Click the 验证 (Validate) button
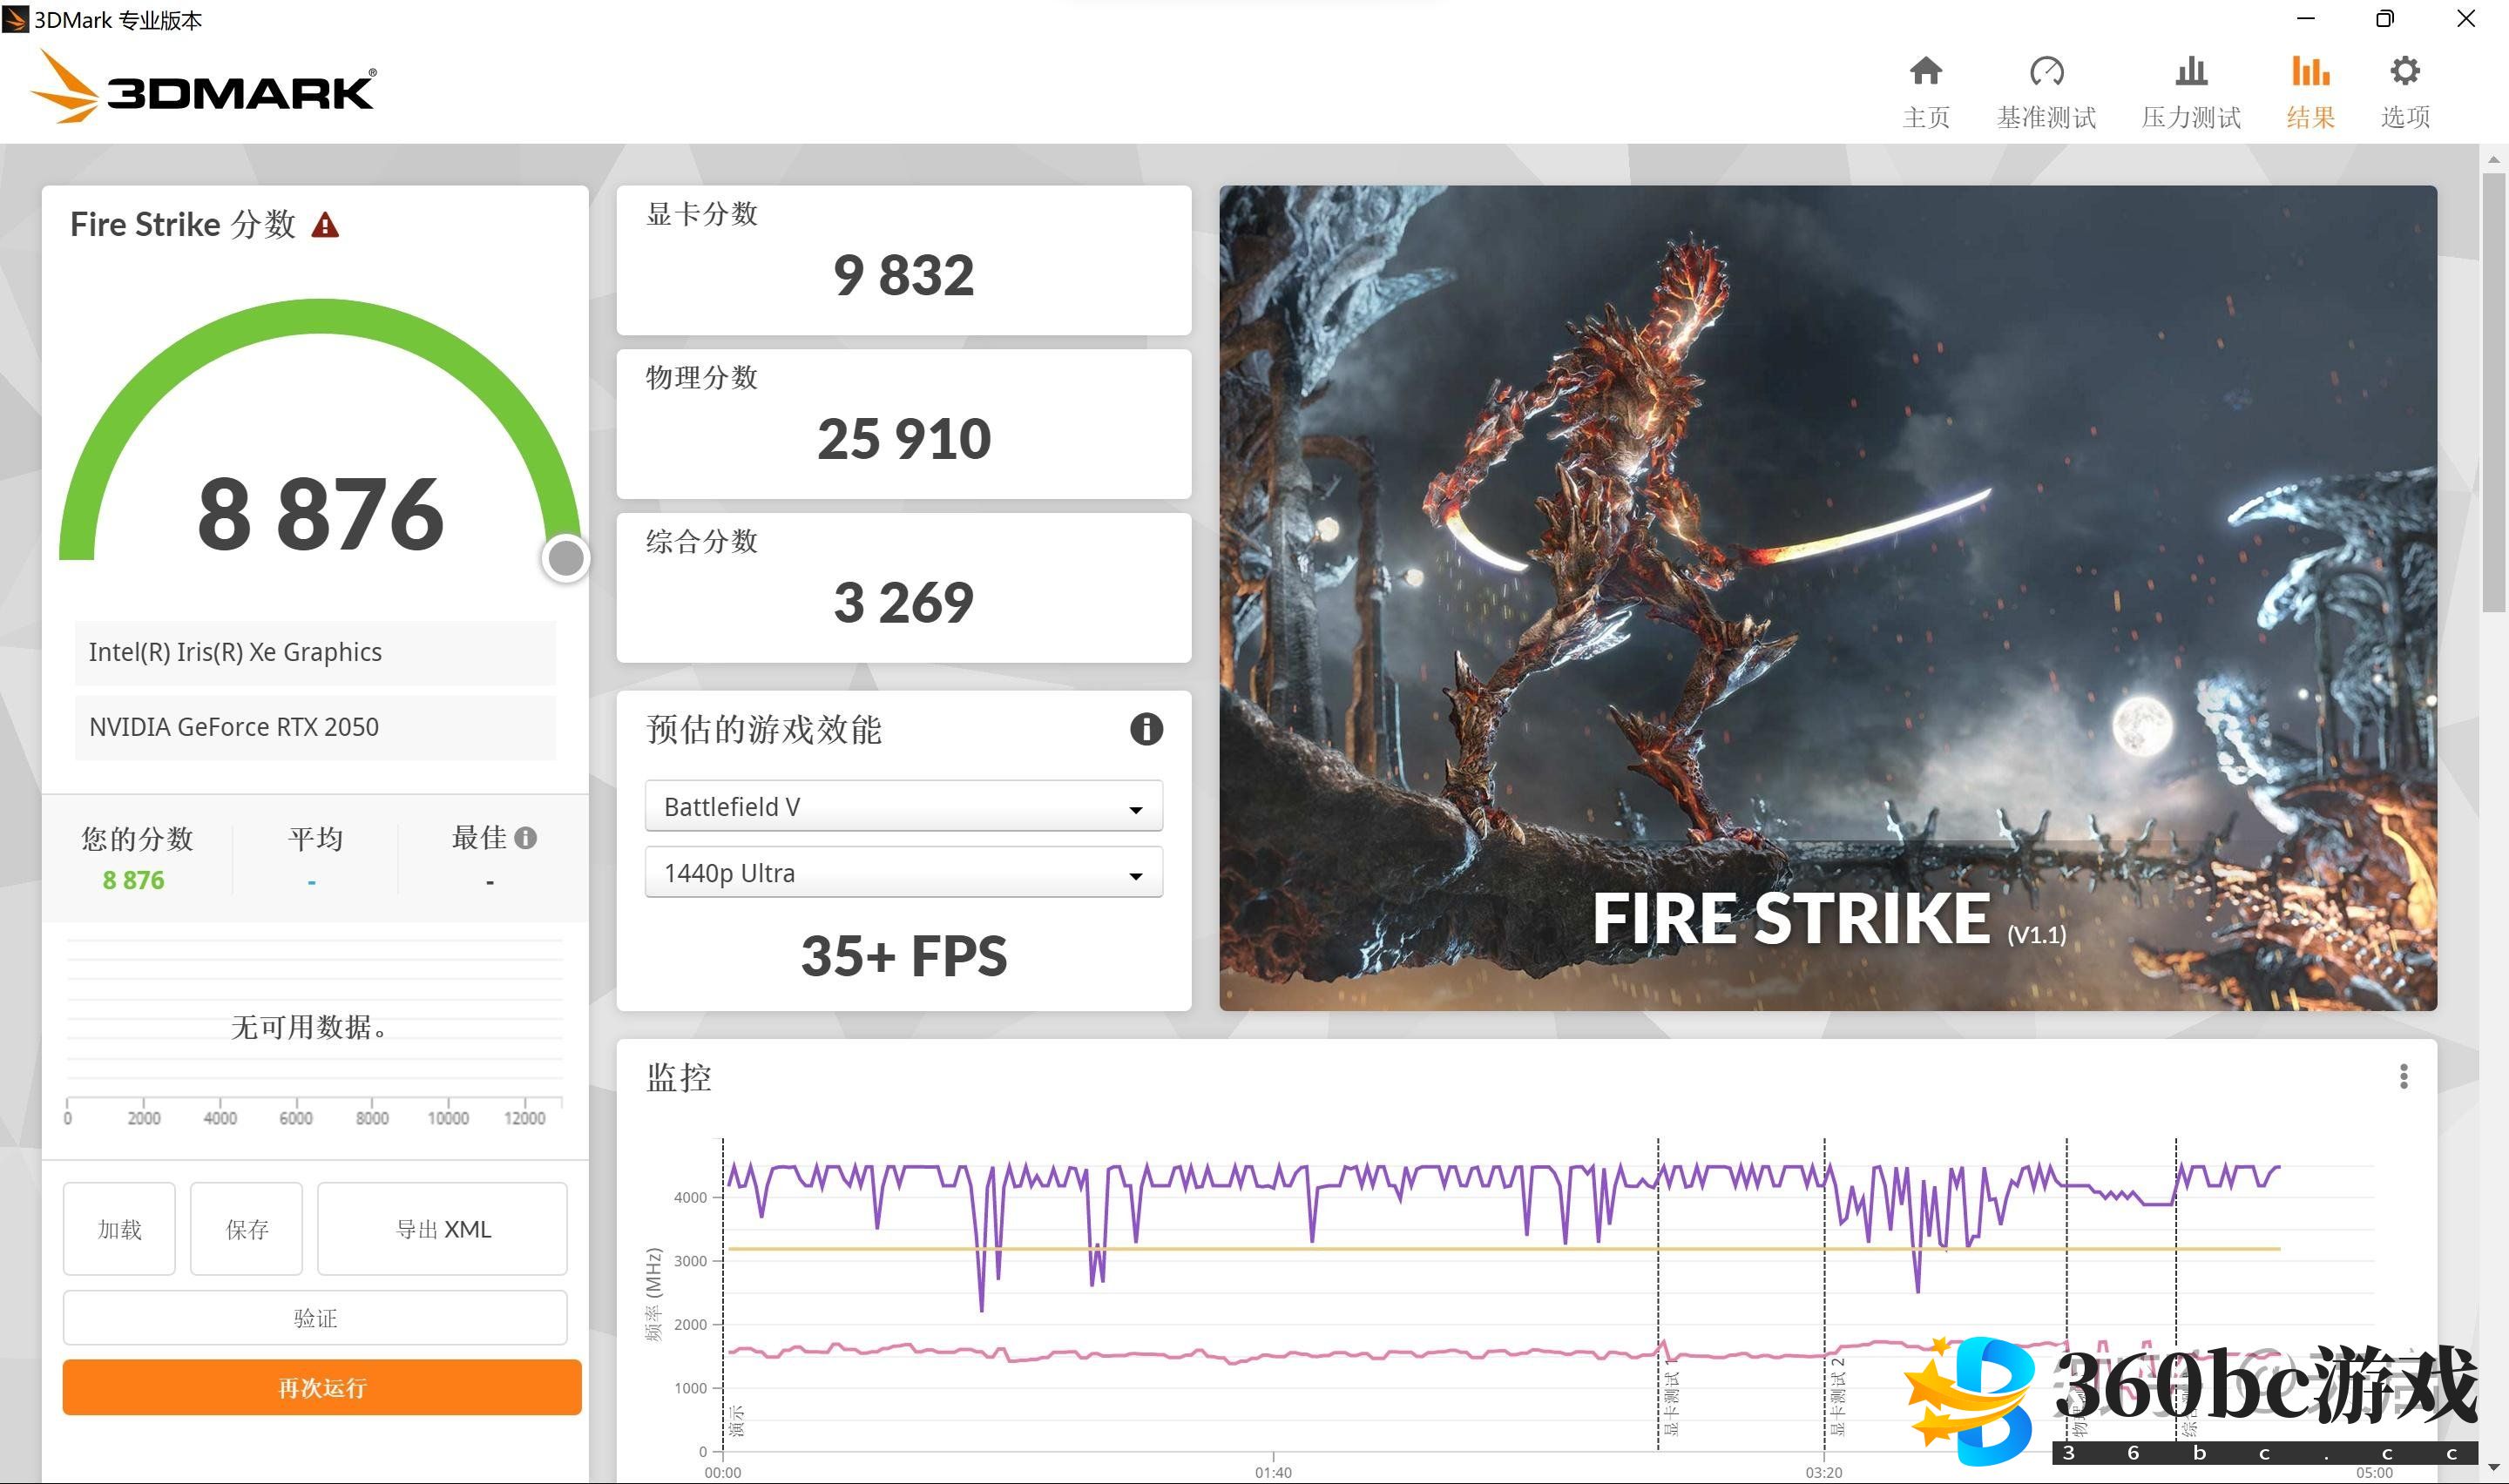 click(x=315, y=1318)
